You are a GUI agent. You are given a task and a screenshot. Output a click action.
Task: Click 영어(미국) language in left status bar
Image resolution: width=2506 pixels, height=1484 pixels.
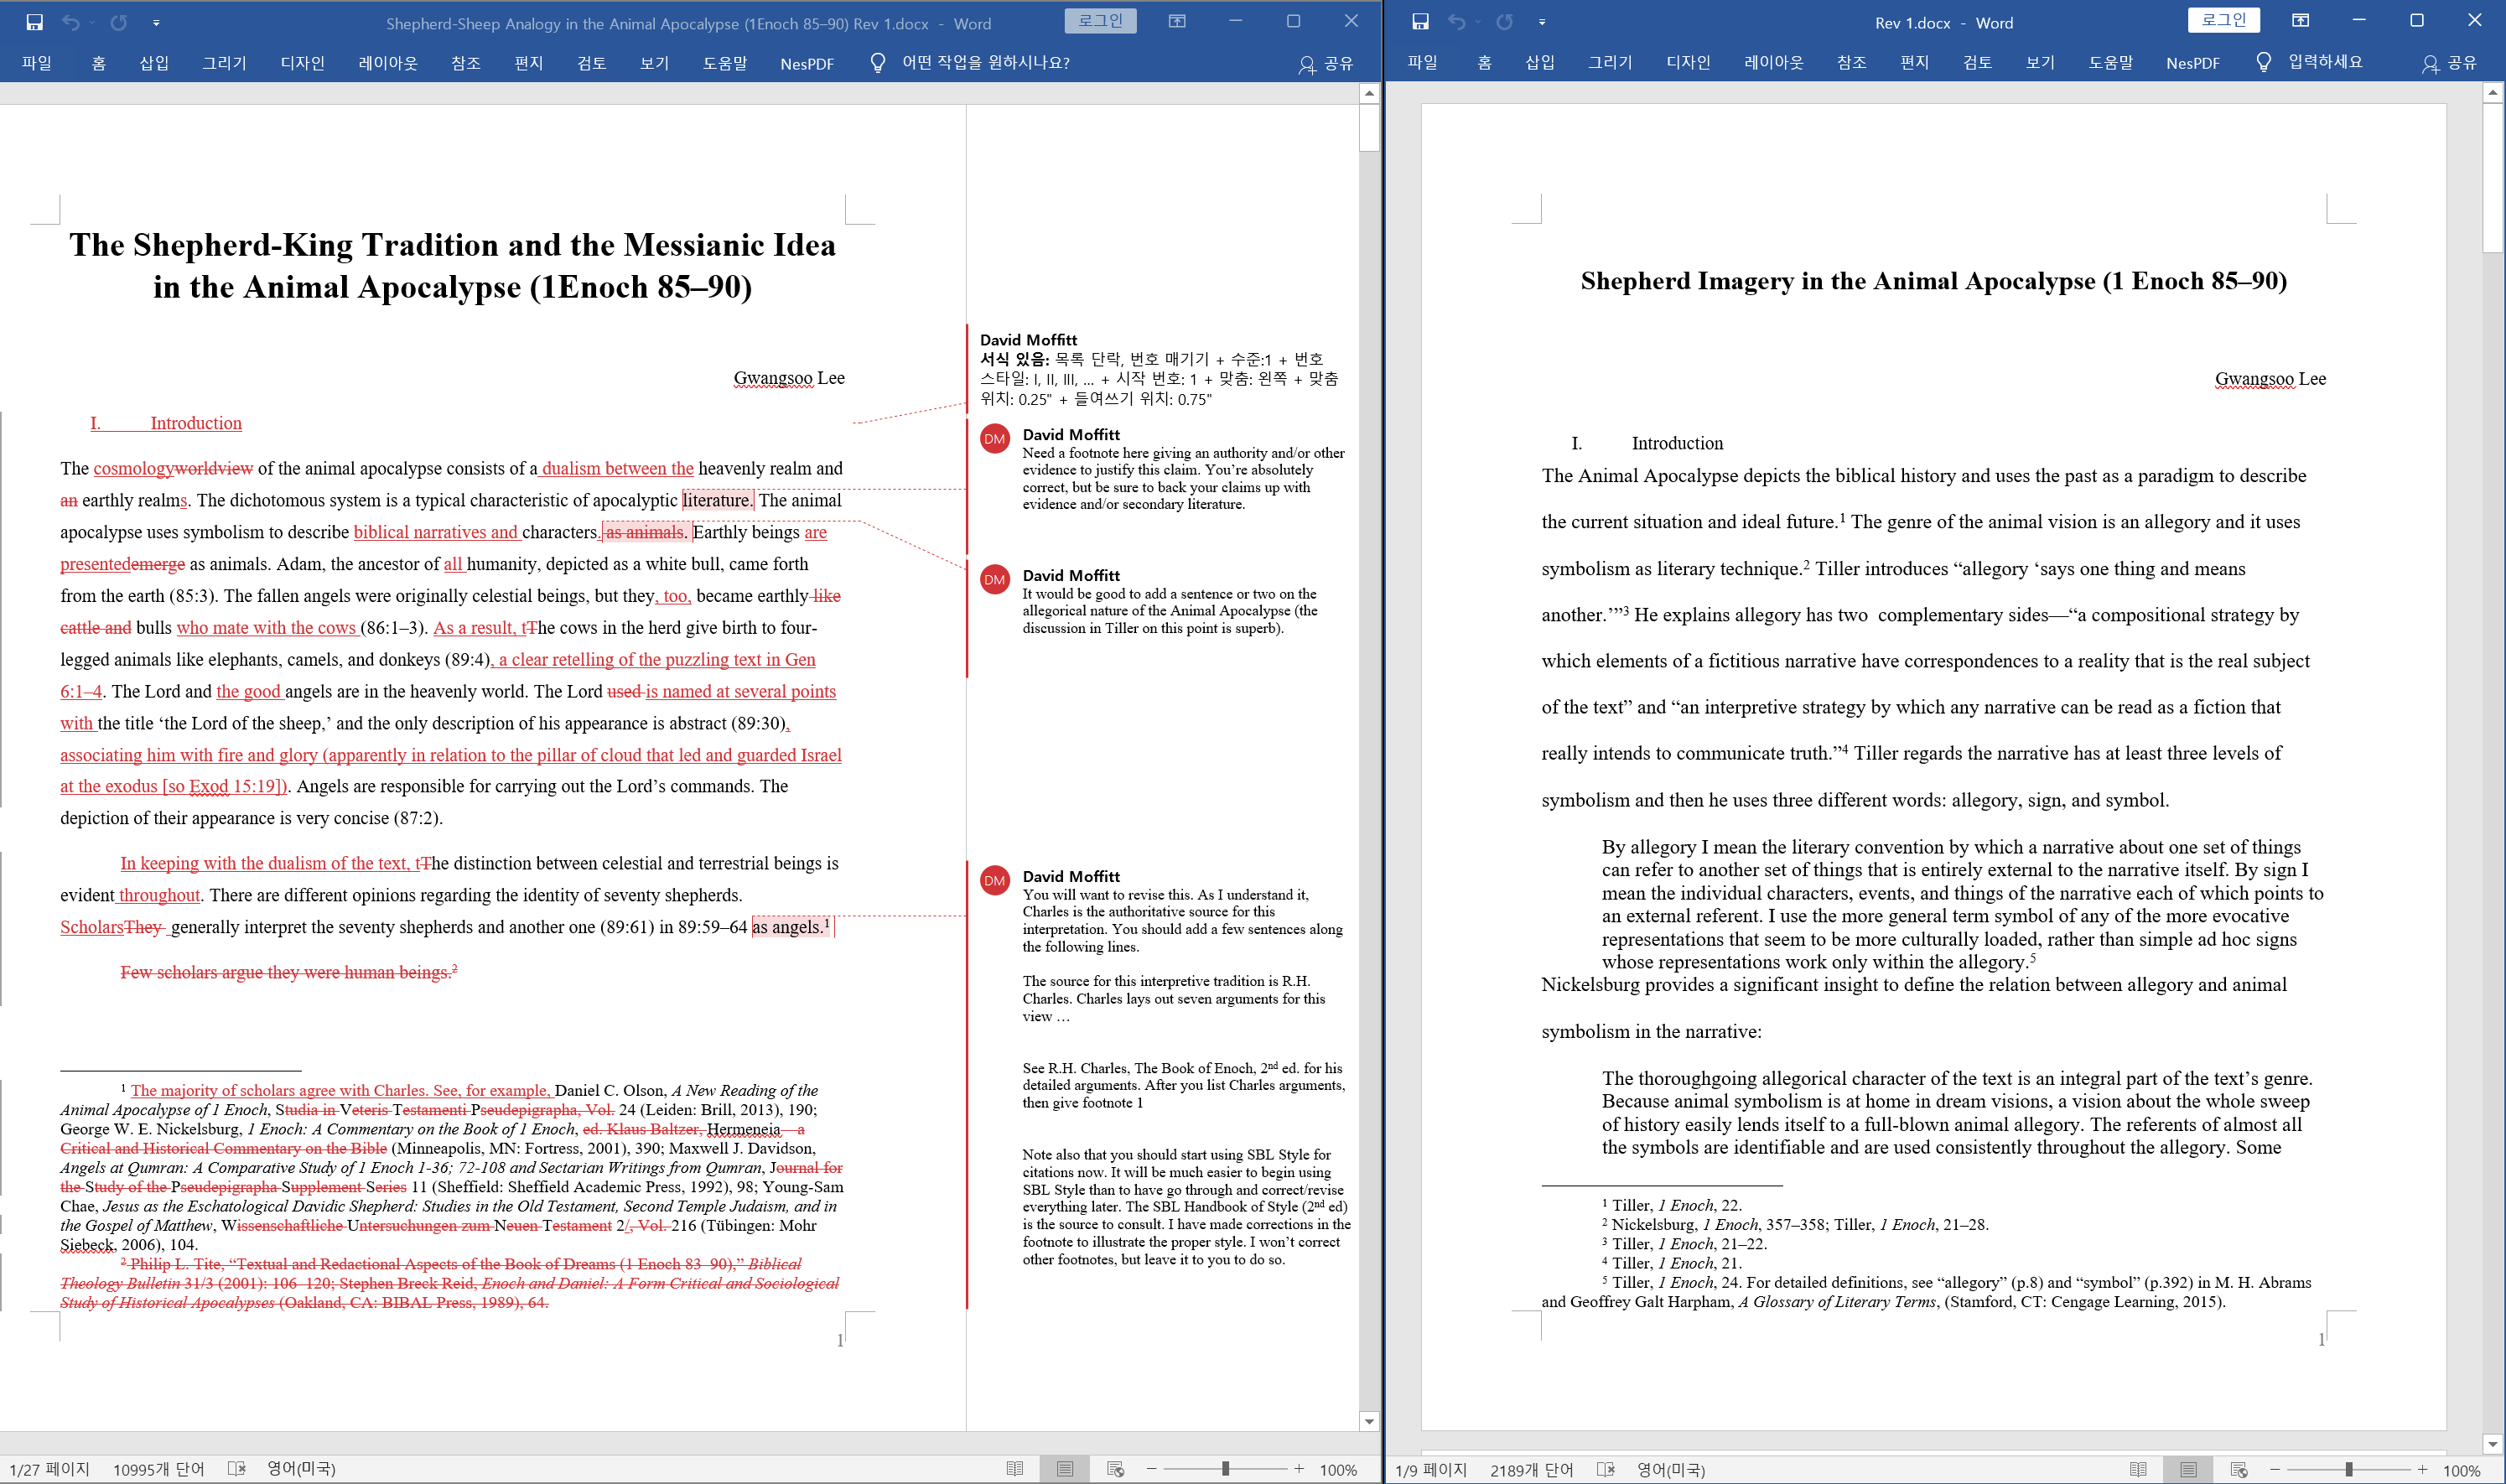click(x=301, y=1468)
